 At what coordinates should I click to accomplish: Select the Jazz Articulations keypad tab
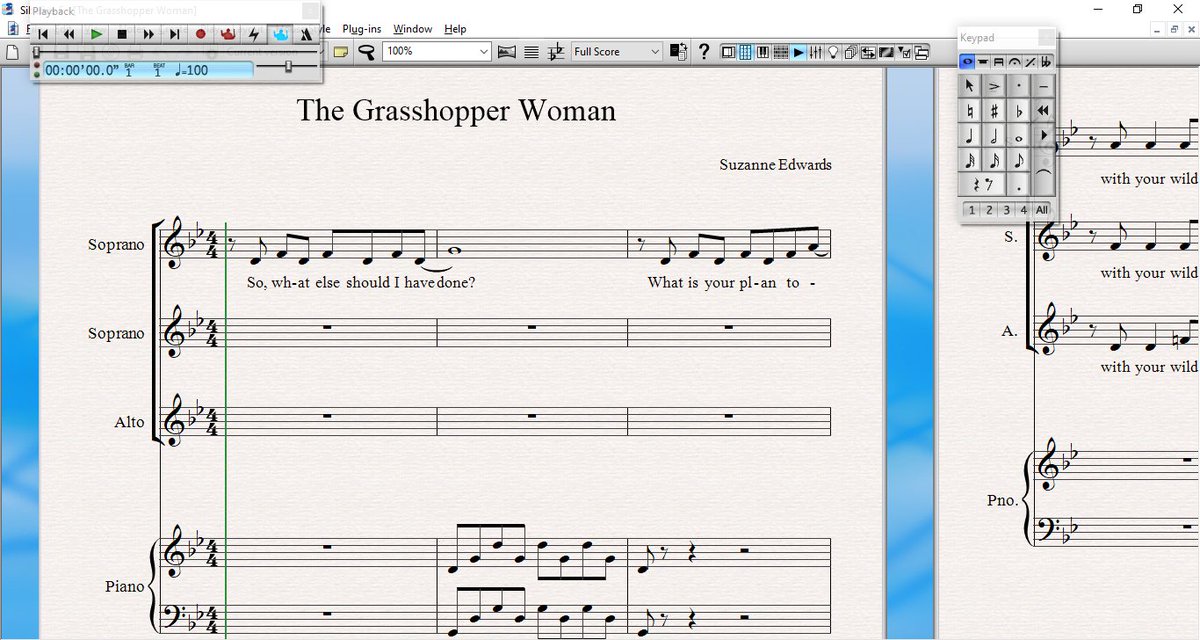(1030, 62)
